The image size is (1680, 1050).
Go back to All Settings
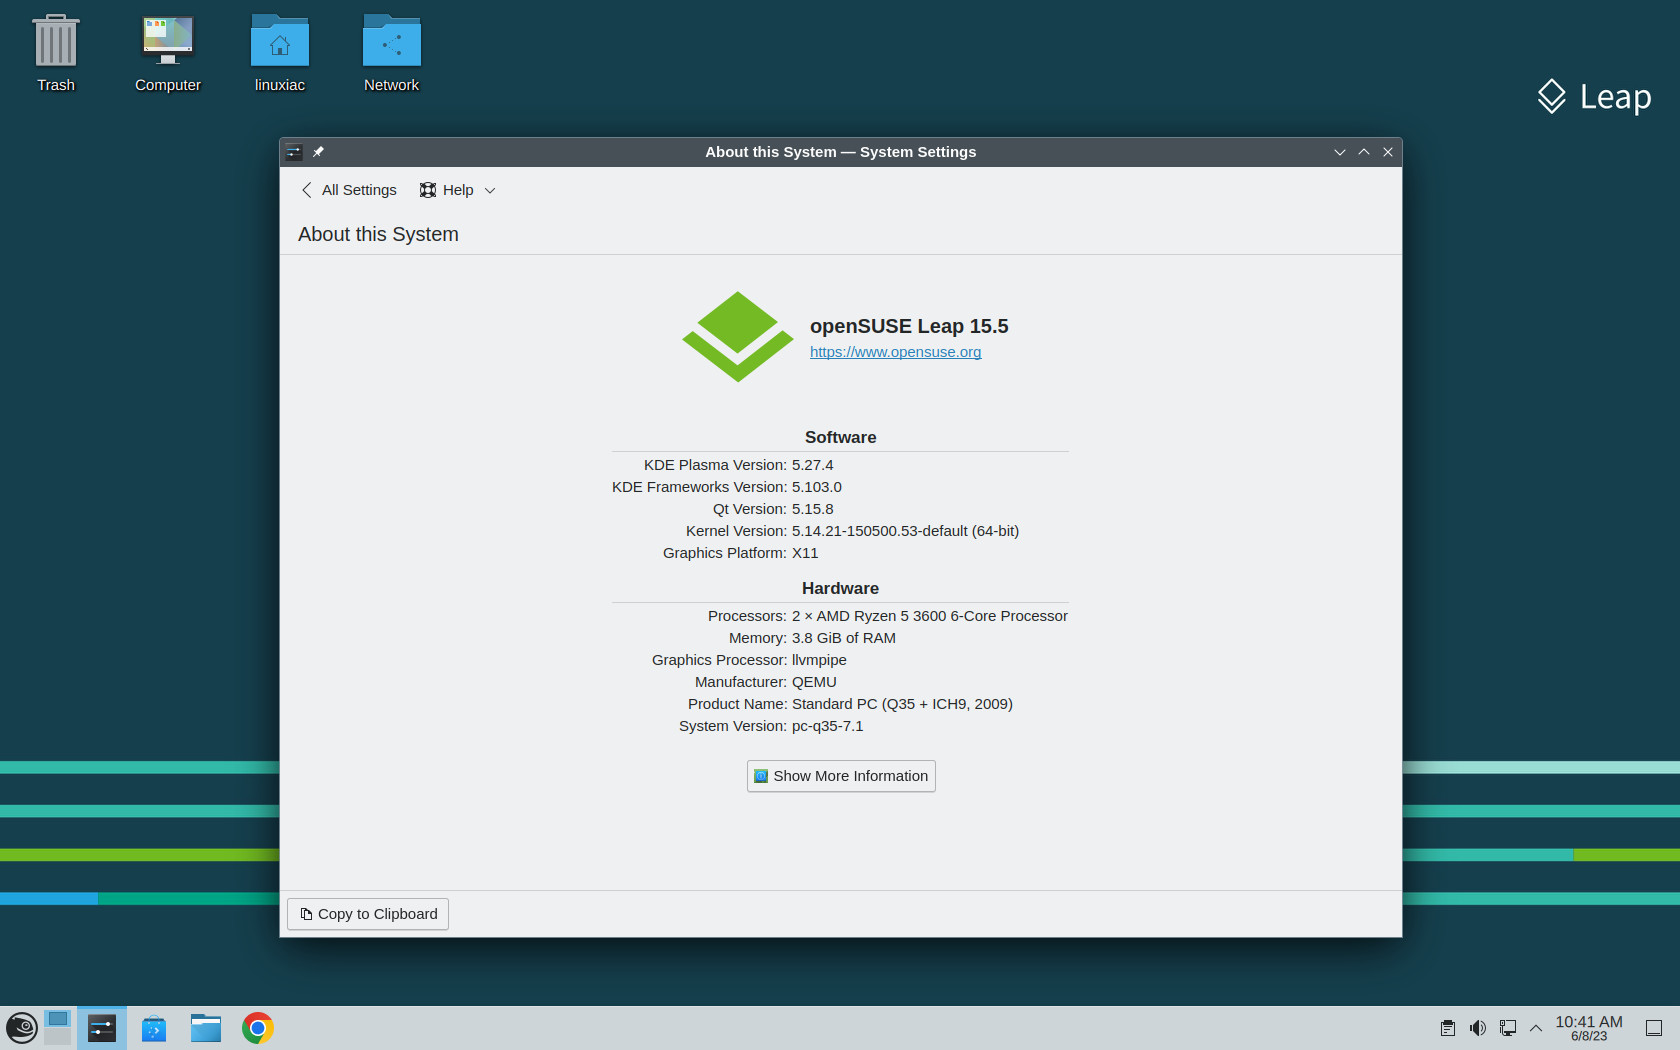349,190
